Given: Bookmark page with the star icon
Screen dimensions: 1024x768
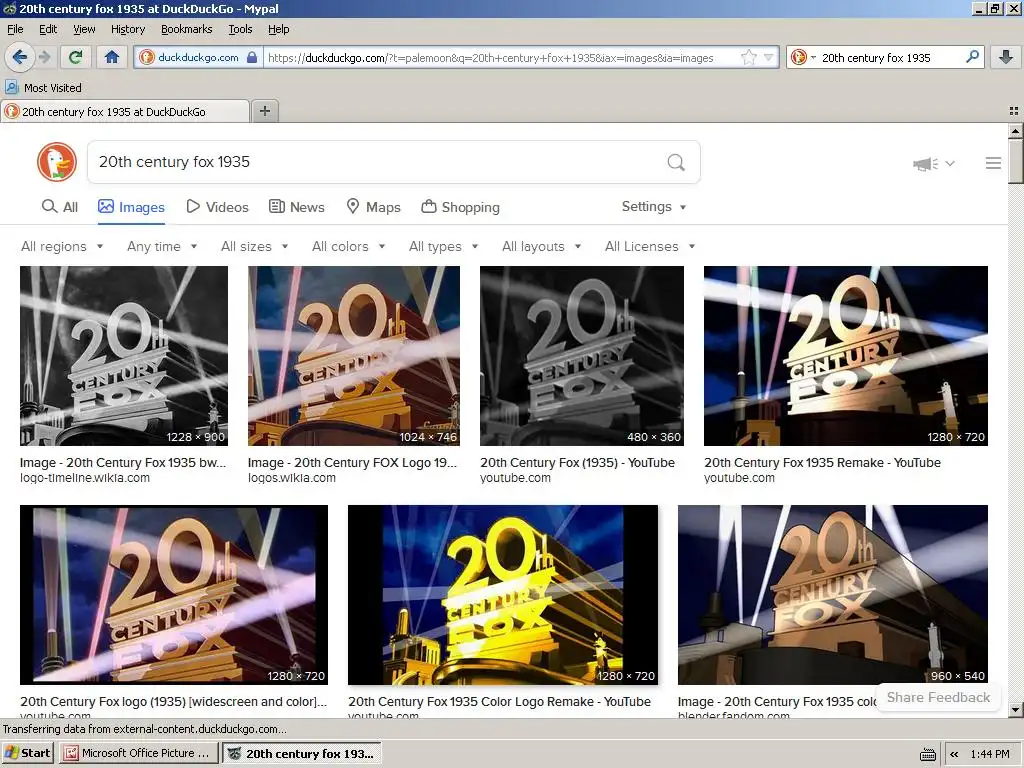Looking at the screenshot, I should coord(748,57).
